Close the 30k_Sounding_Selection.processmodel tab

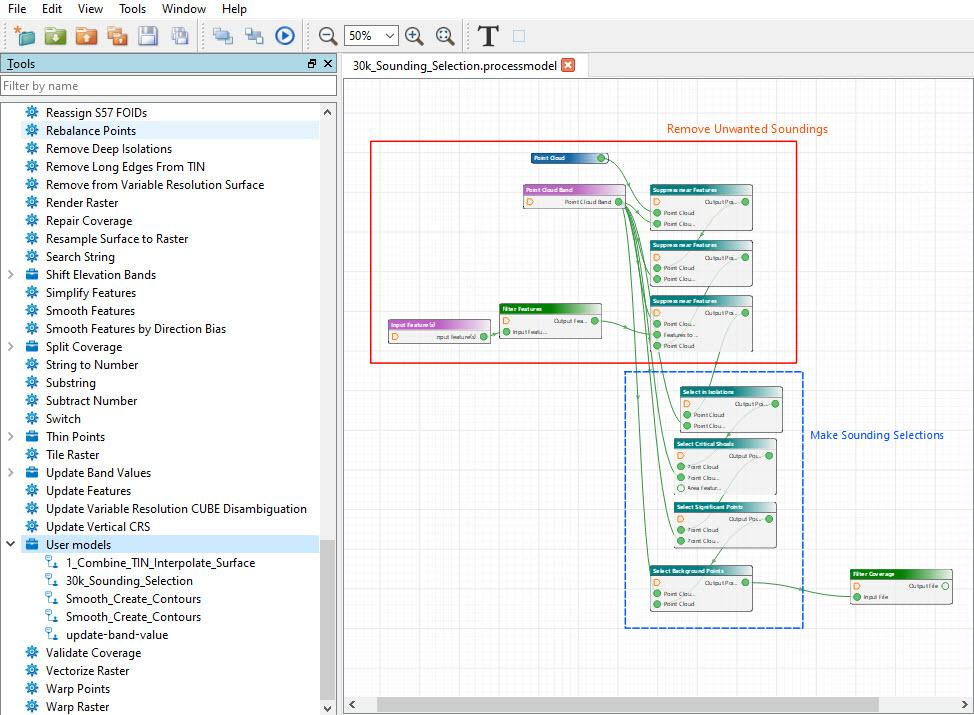click(568, 65)
